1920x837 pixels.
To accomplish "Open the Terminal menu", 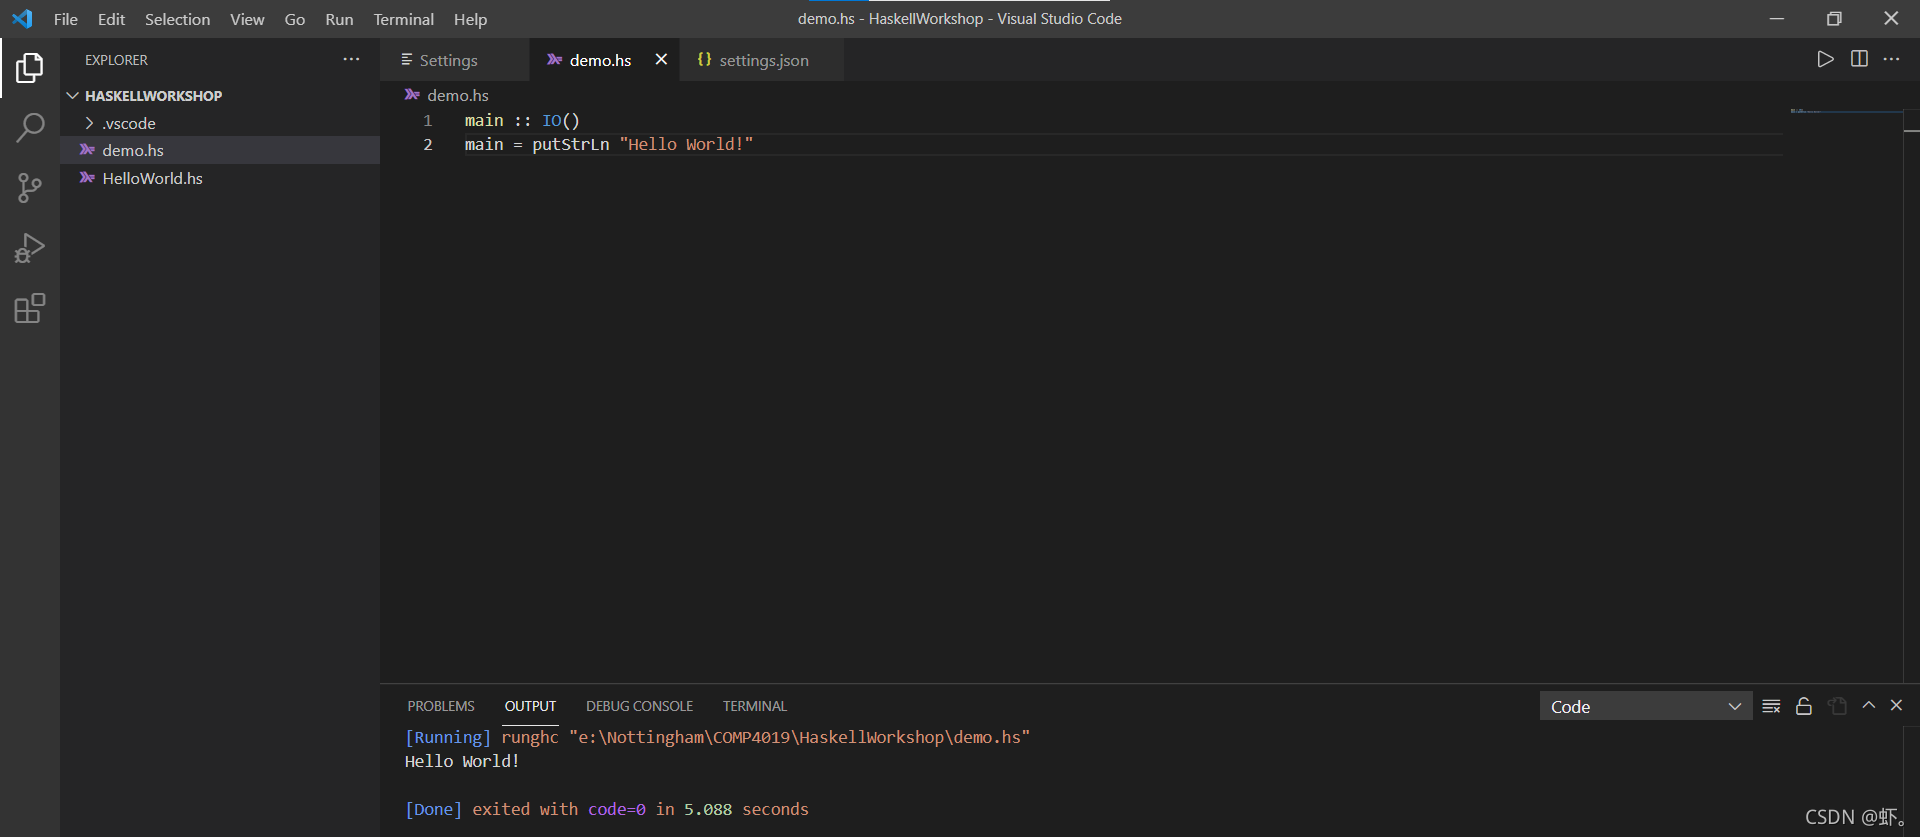I will coord(403,19).
